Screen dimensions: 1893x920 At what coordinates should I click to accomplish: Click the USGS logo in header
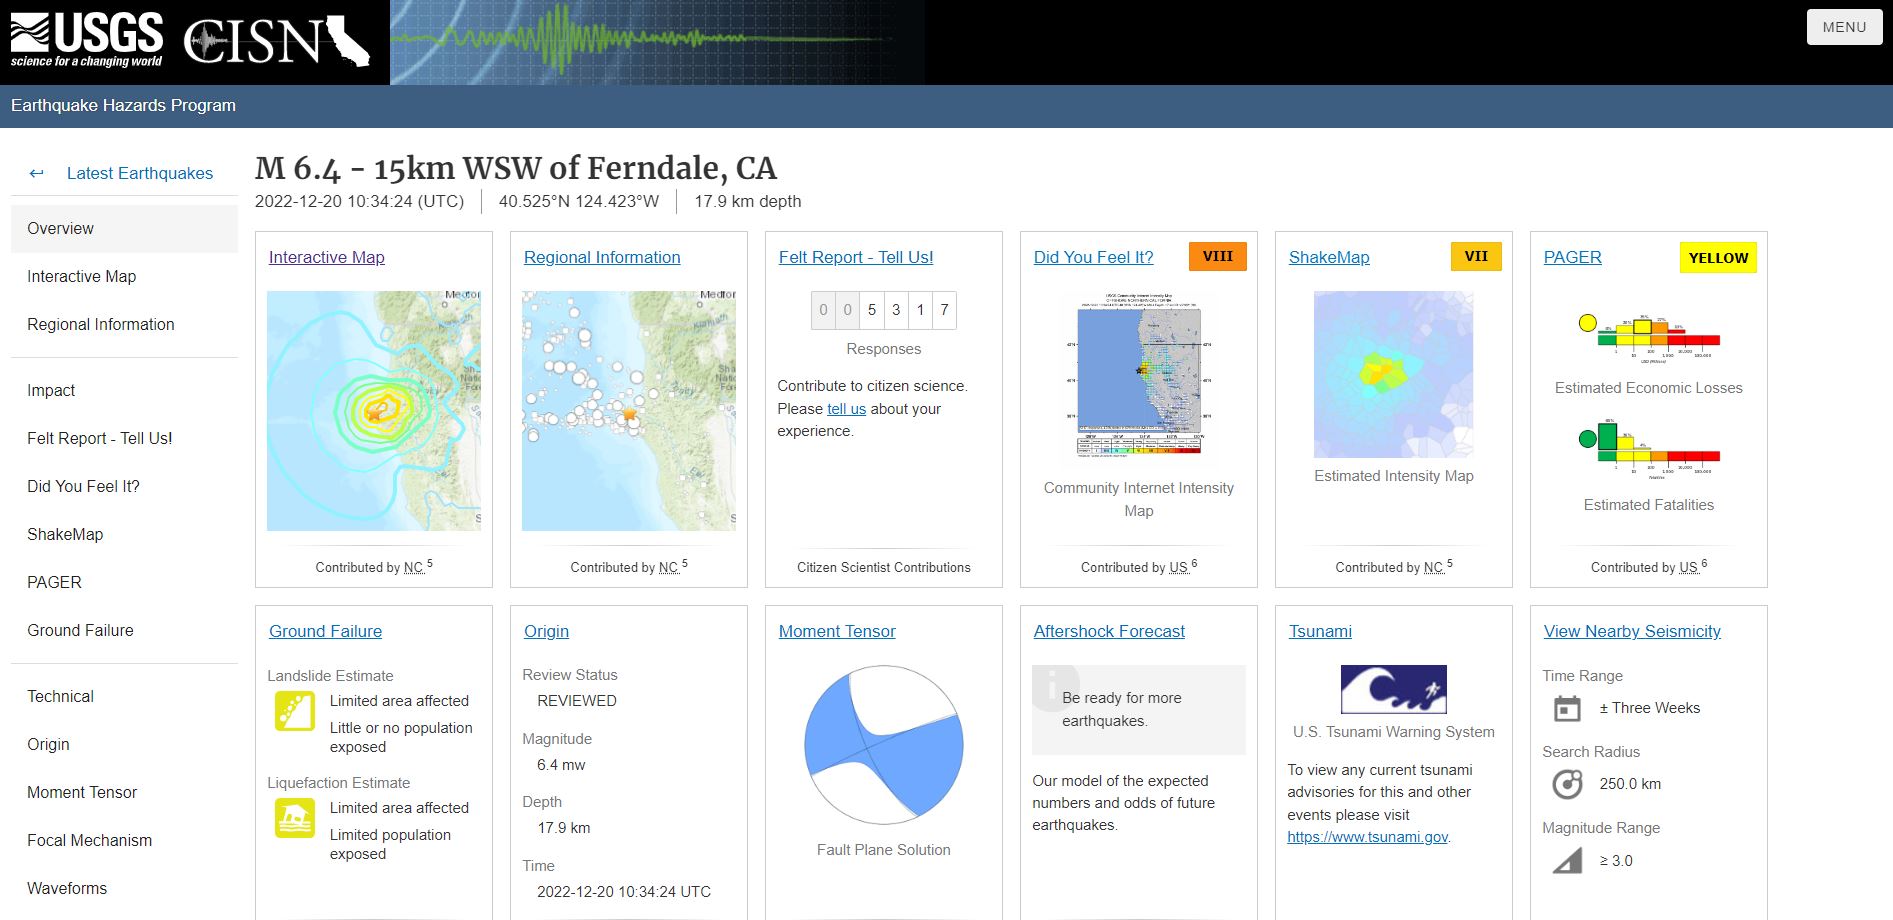[86, 40]
